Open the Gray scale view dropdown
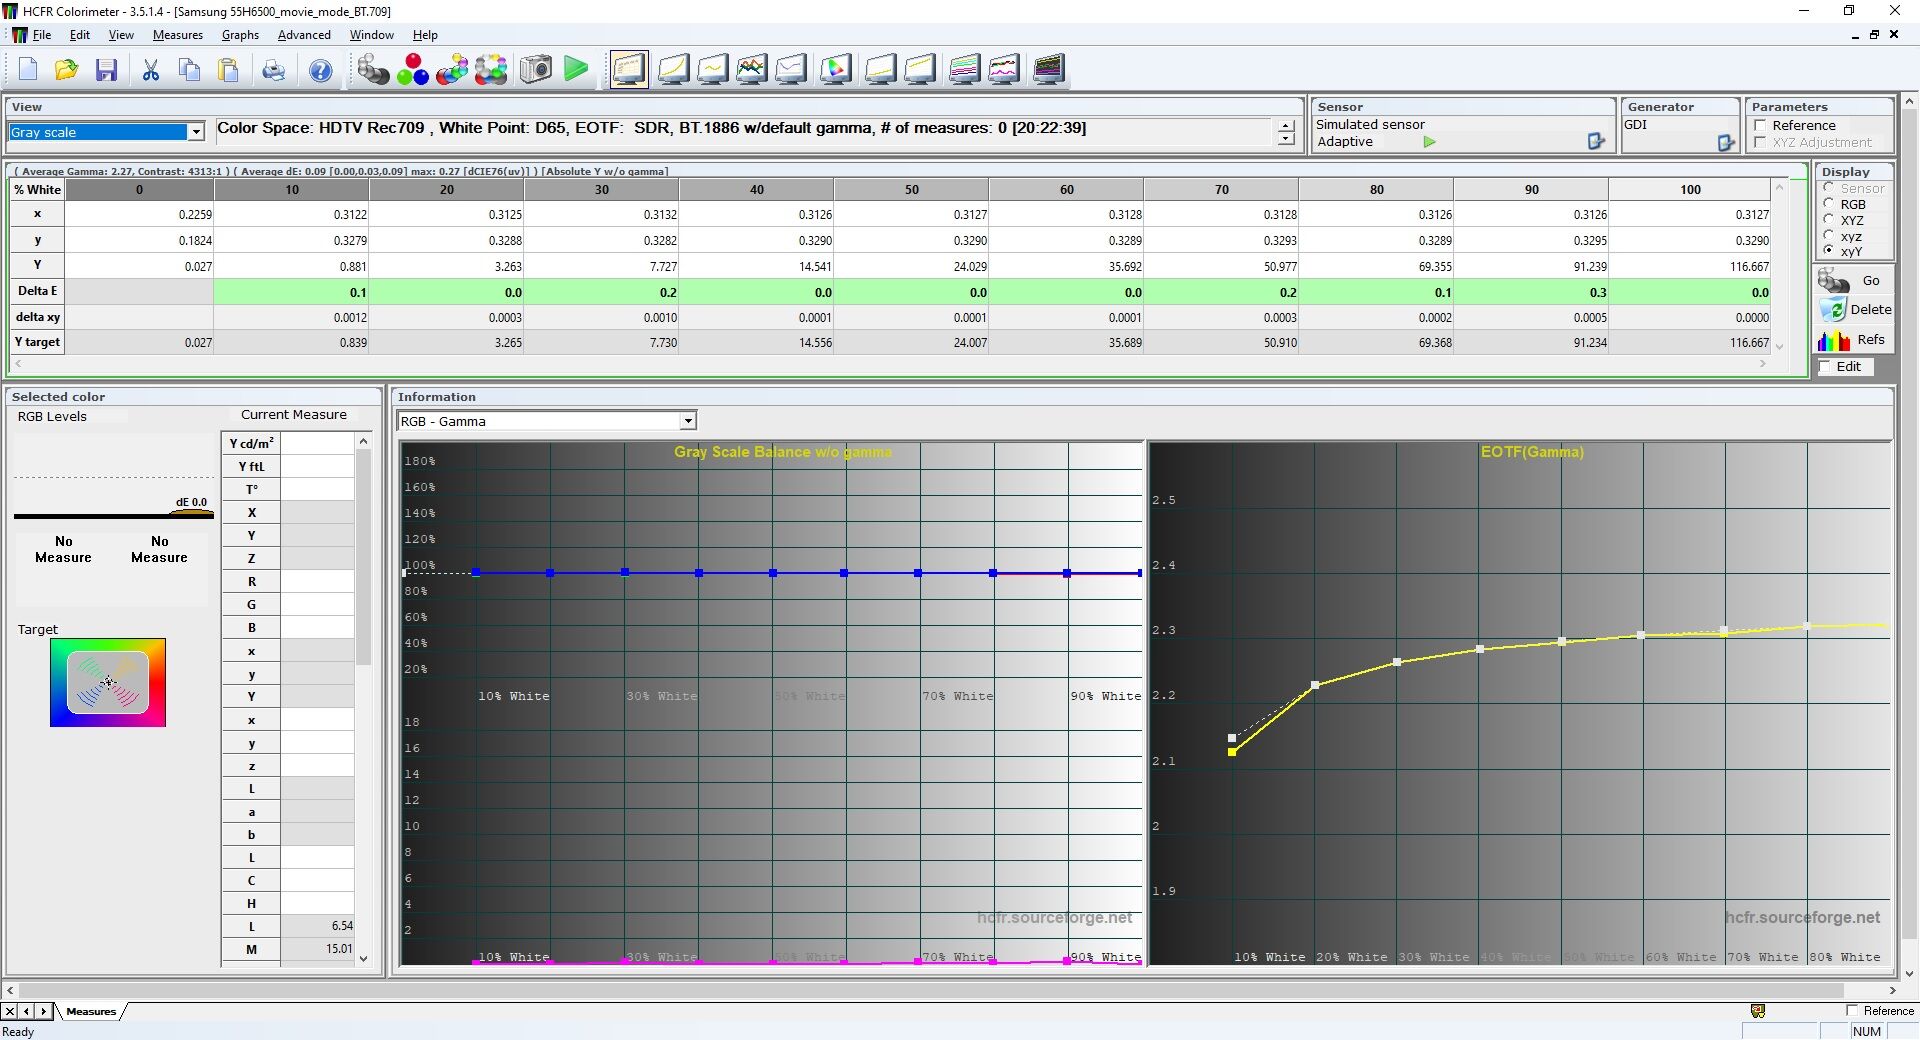Screen dimensions: 1920x1040 click(196, 132)
